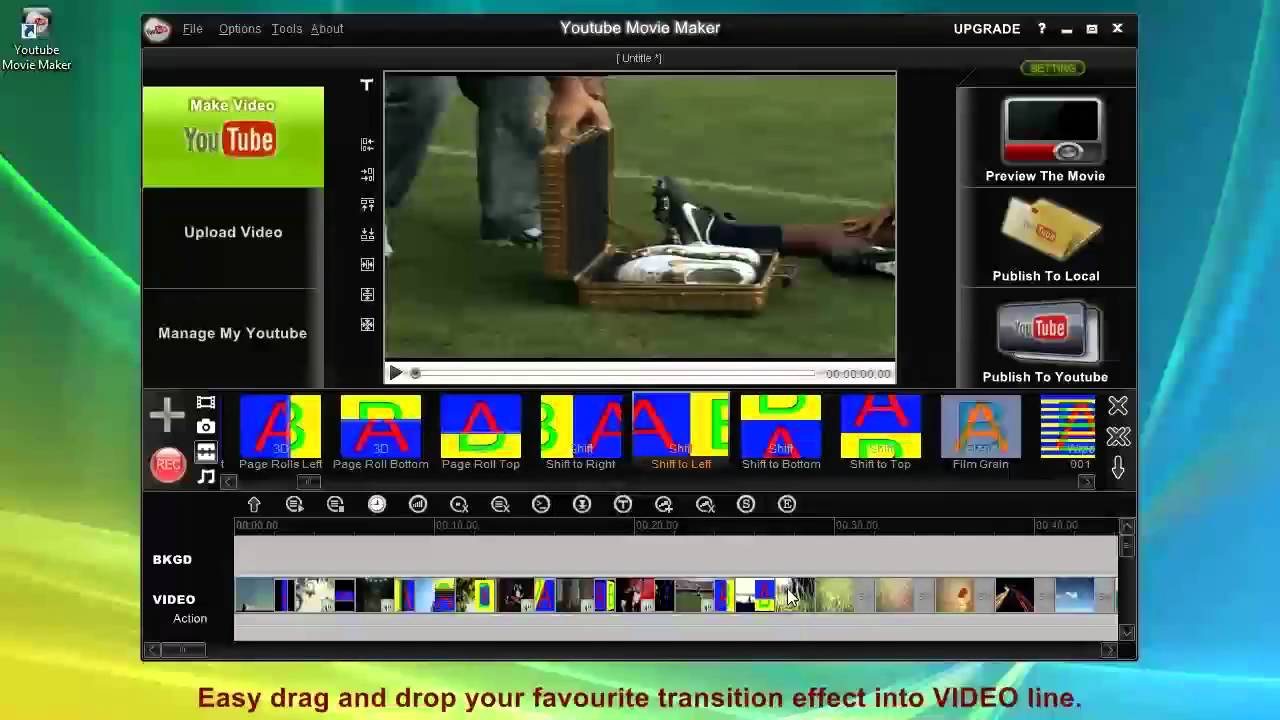Click the volume bars timeline toolbar icon
Viewport: 1280px width, 720px height.
tap(418, 505)
